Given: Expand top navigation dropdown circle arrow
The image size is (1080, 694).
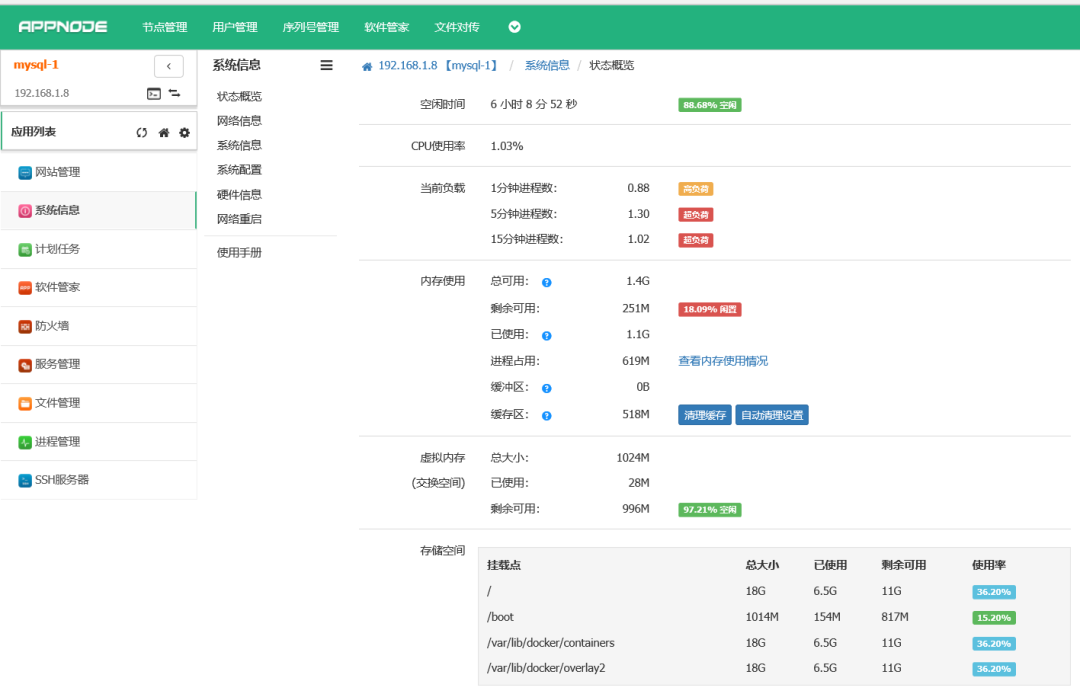Looking at the screenshot, I should tap(515, 27).
